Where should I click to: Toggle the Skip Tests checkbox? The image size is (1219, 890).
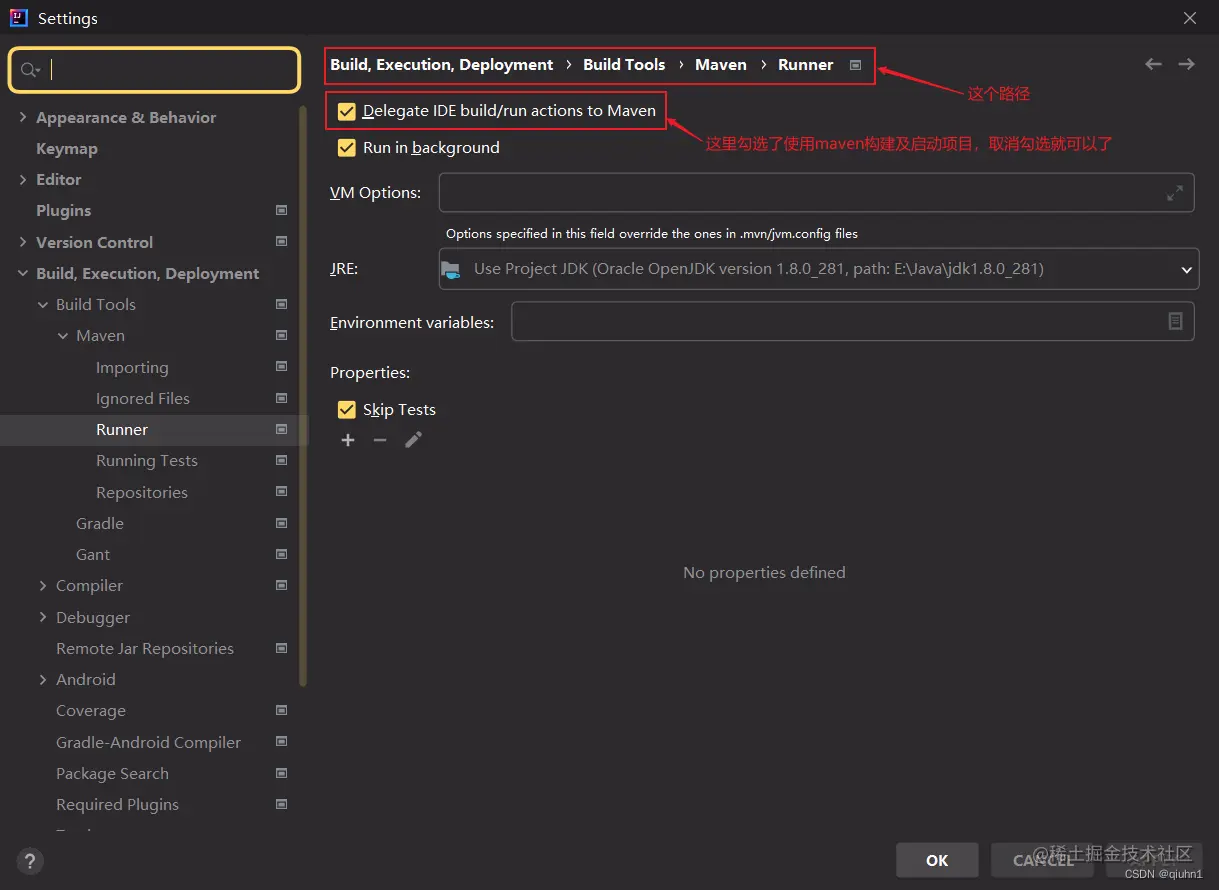347,410
